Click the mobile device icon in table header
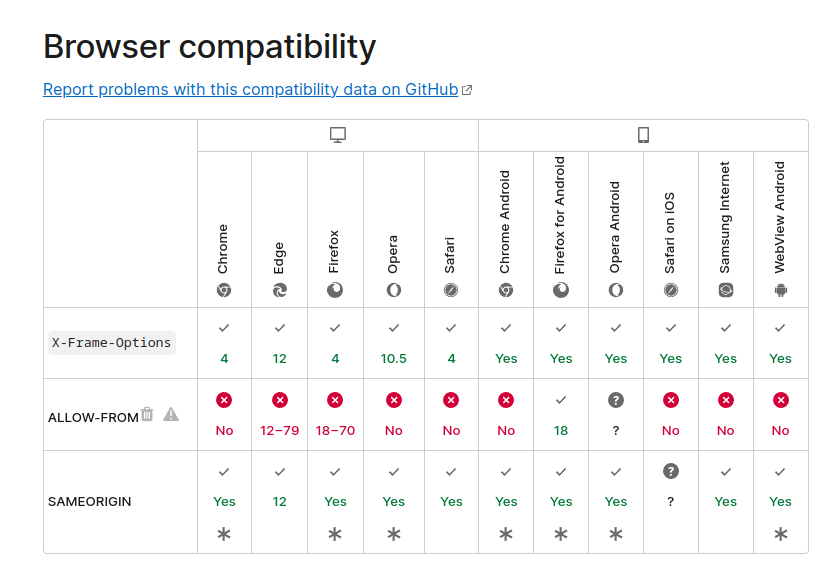This screenshot has width=821, height=572. 644,135
